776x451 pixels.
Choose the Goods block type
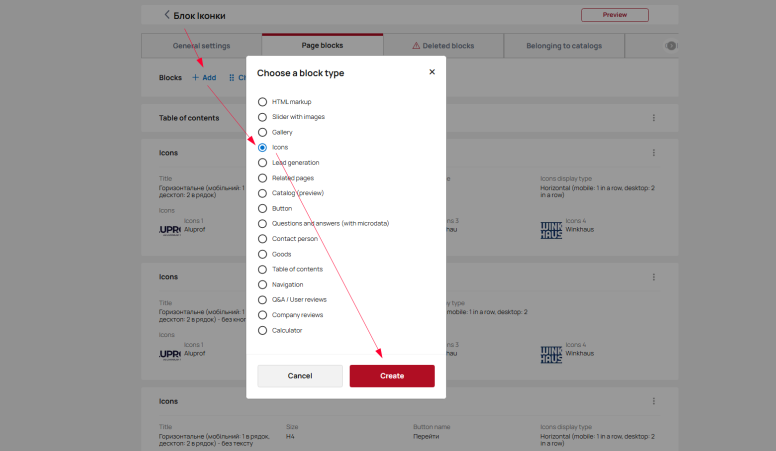point(262,254)
